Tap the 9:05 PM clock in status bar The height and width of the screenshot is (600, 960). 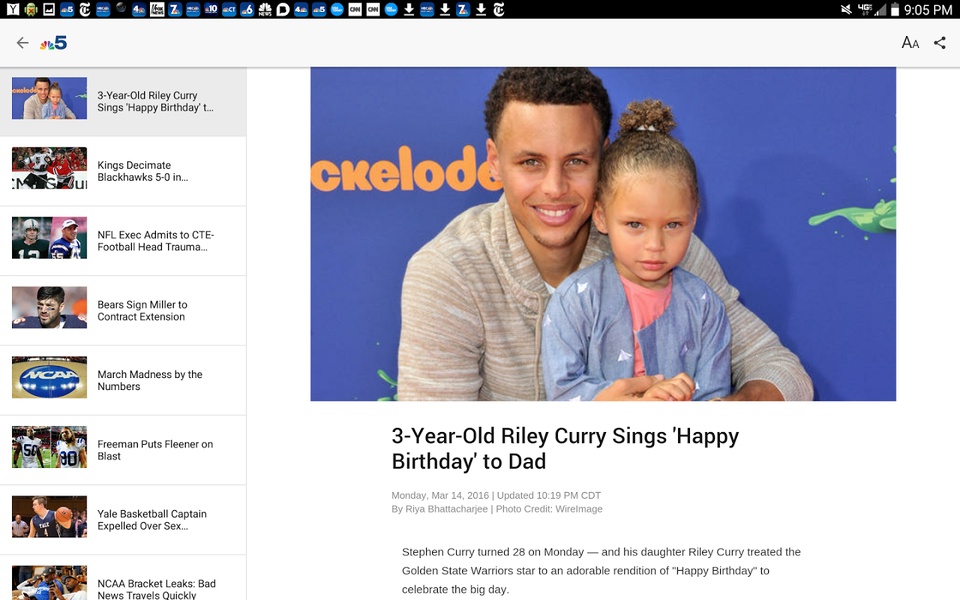(928, 10)
